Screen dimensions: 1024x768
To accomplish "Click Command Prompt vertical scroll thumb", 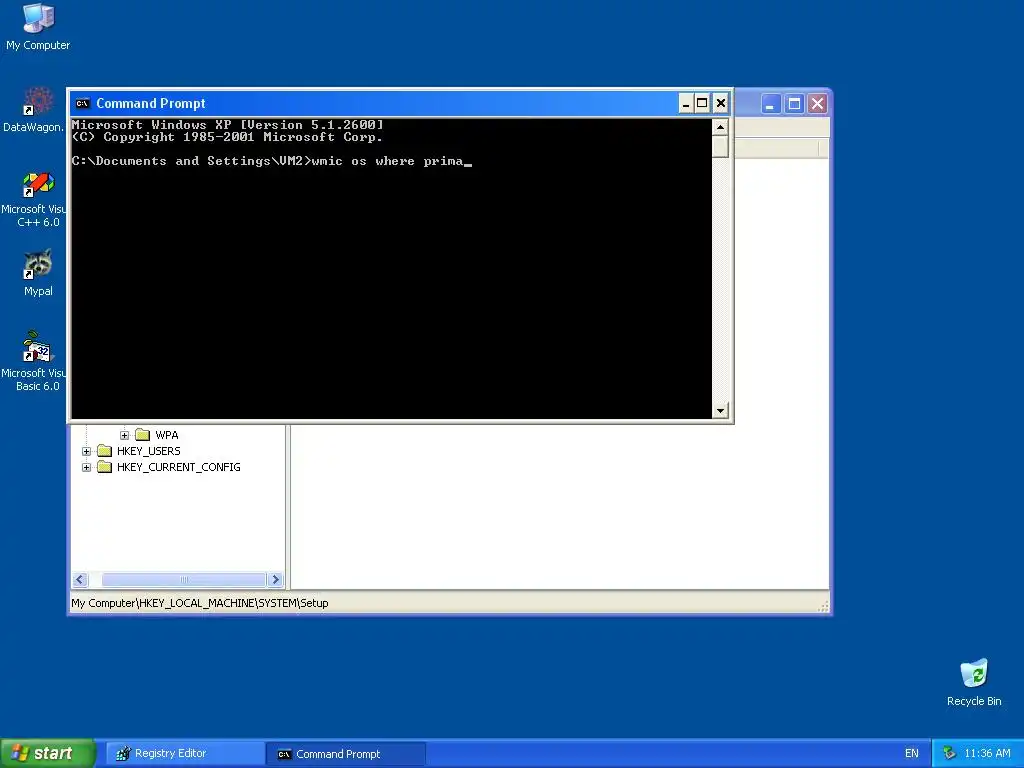I will click(720, 146).
